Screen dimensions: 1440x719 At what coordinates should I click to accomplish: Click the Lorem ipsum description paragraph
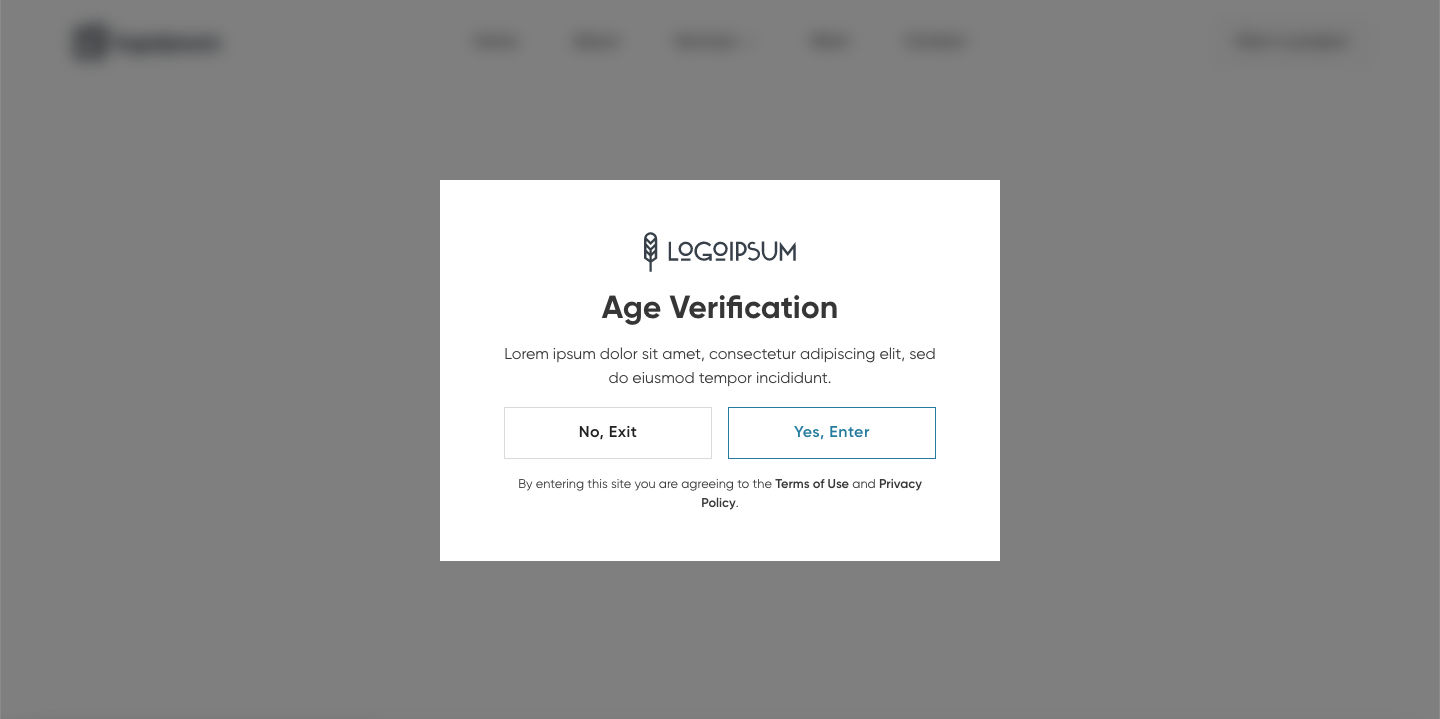click(719, 366)
